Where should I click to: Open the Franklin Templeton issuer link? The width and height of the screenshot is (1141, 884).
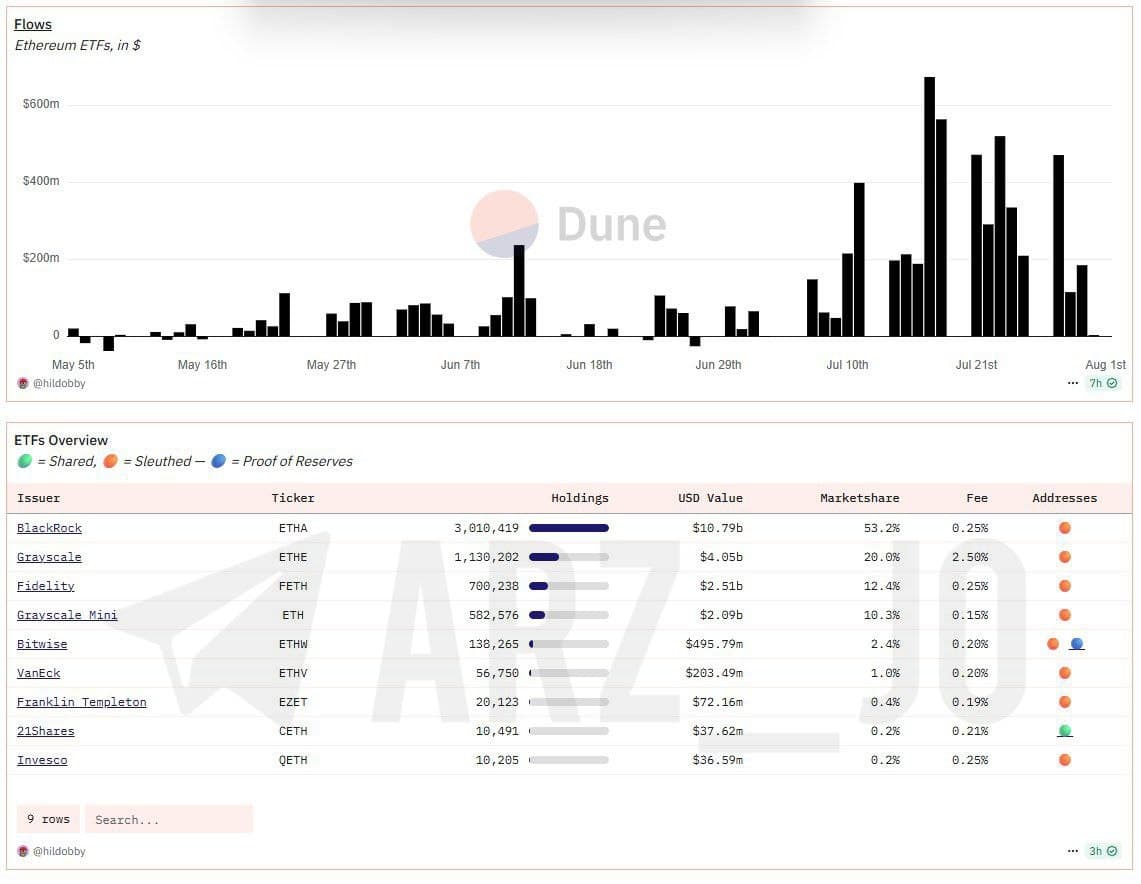[x=81, y=702]
